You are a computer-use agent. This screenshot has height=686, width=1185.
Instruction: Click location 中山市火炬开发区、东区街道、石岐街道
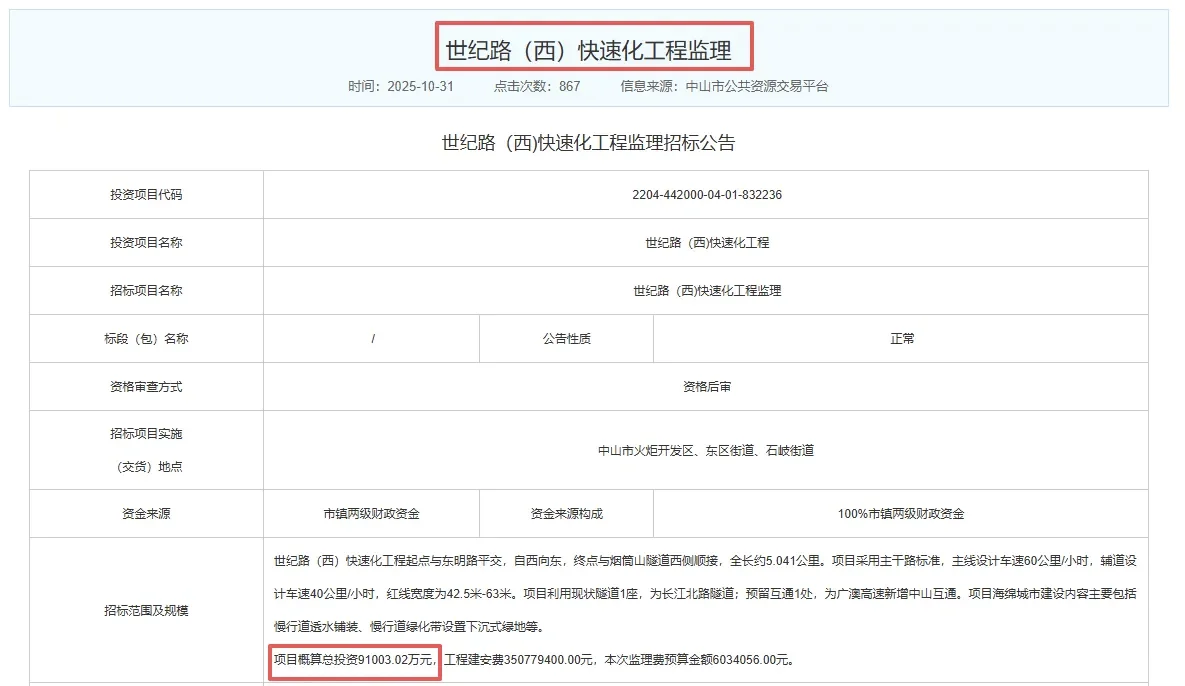click(706, 450)
